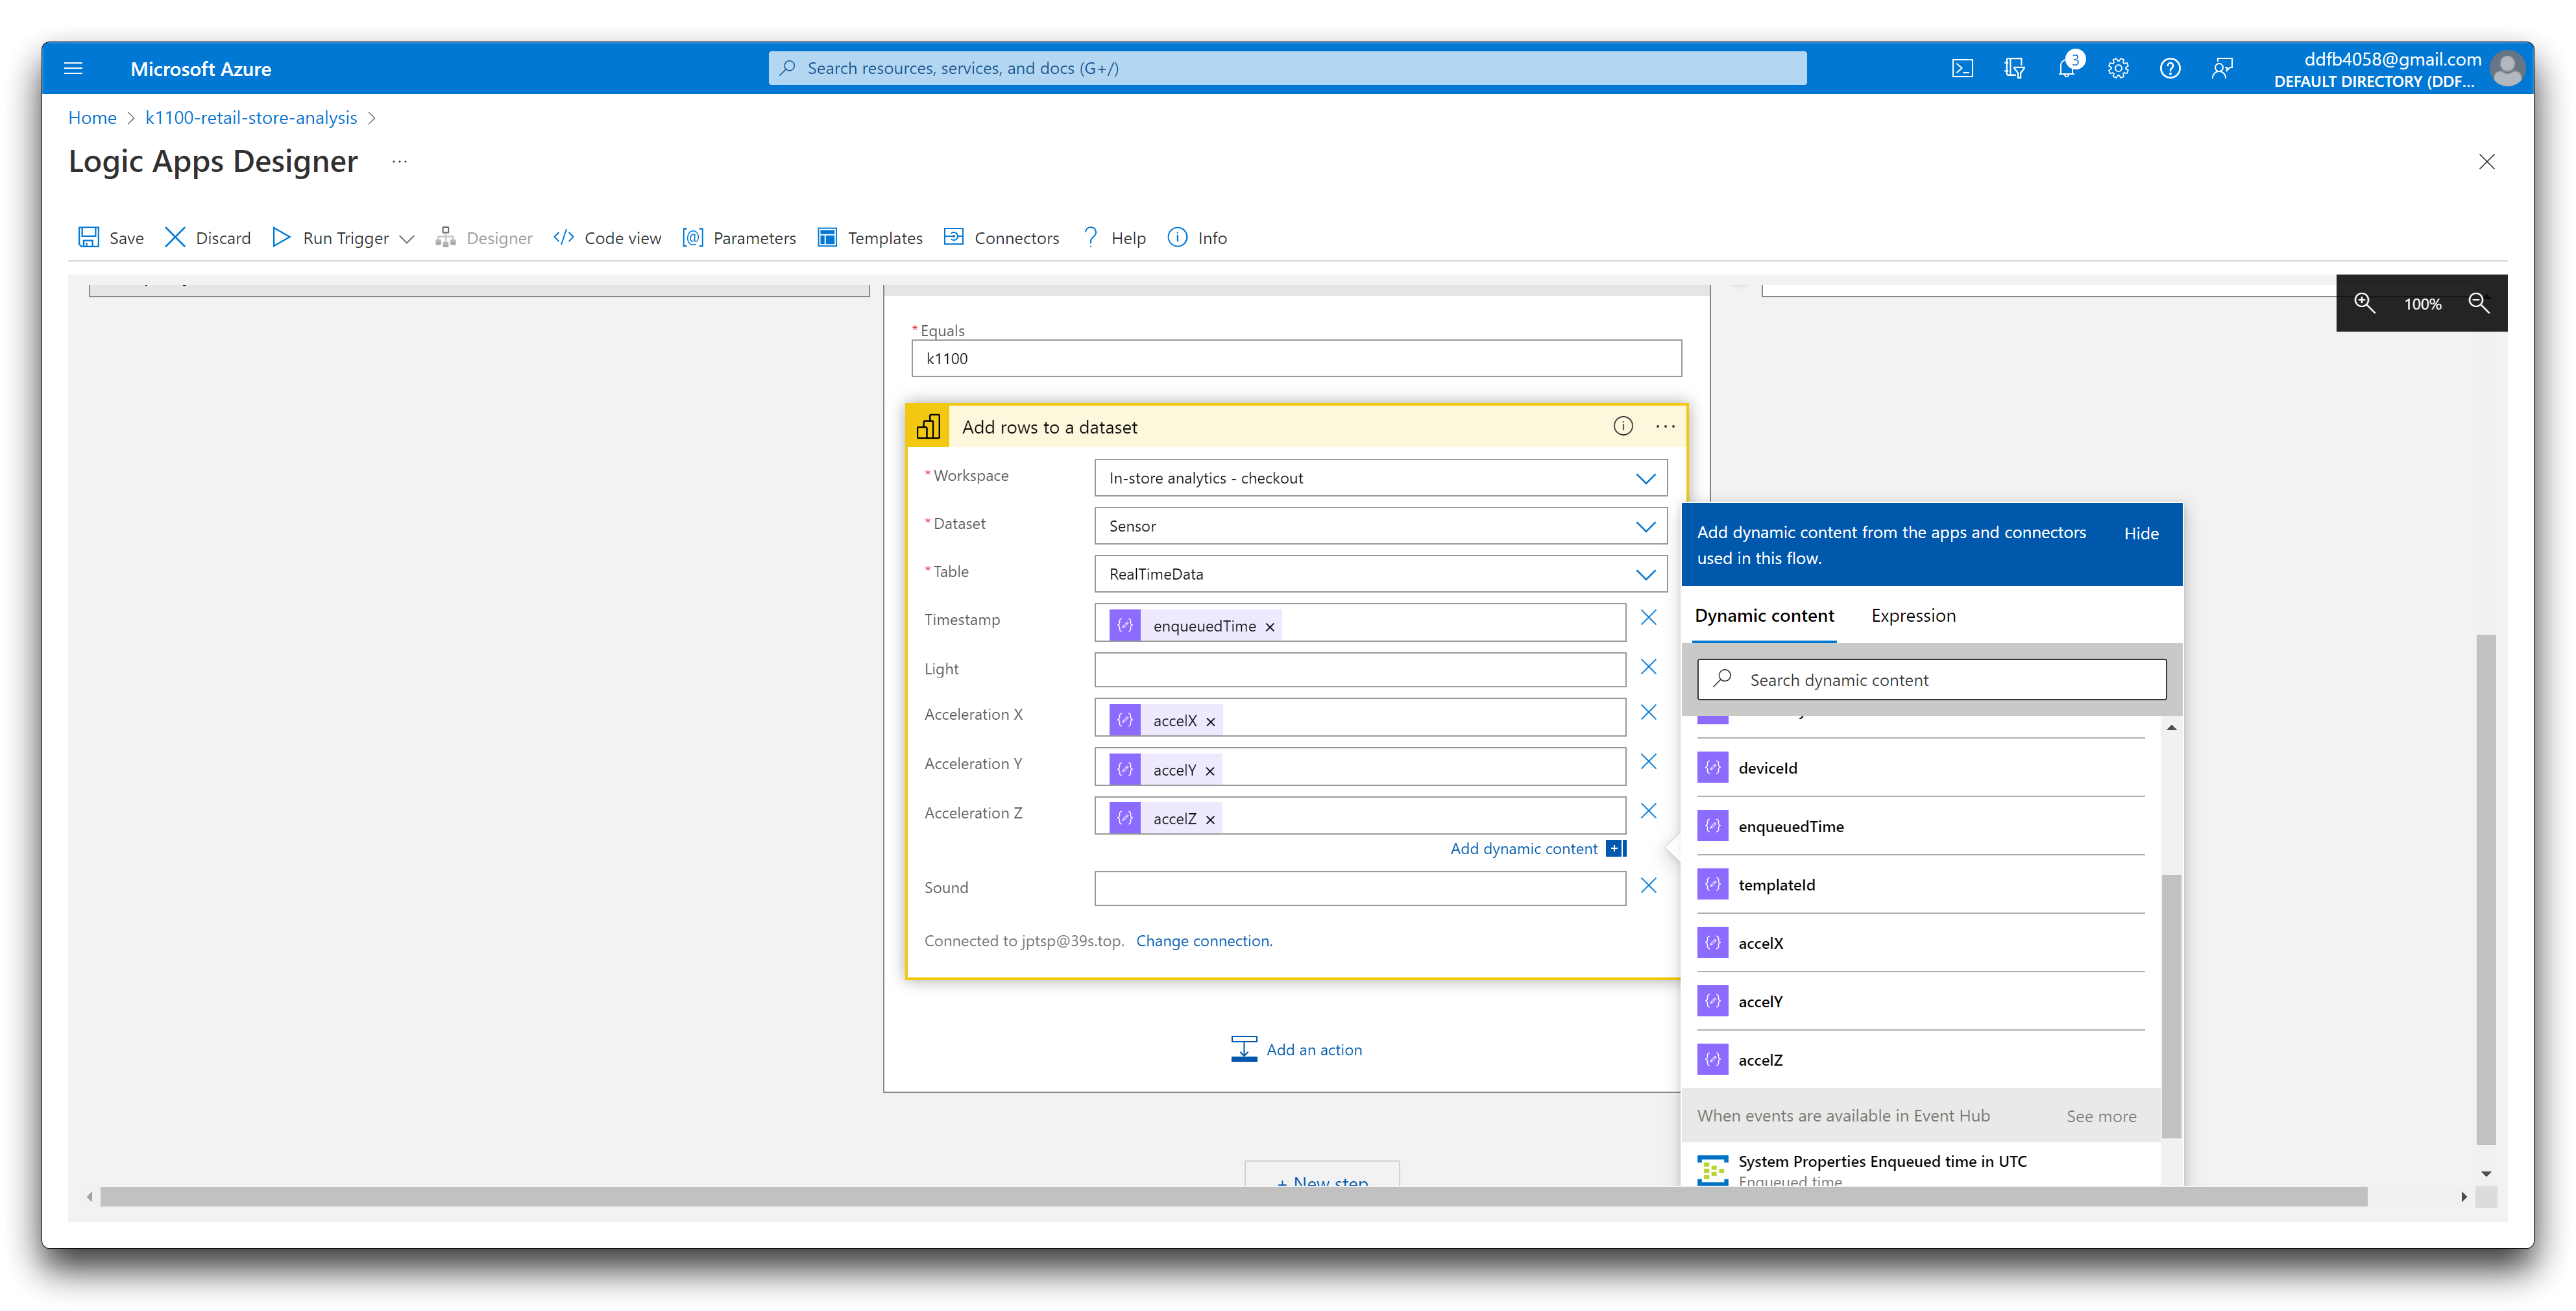The image size is (2576, 1311).
Task: Open portal settings gear icon
Action: (2118, 68)
